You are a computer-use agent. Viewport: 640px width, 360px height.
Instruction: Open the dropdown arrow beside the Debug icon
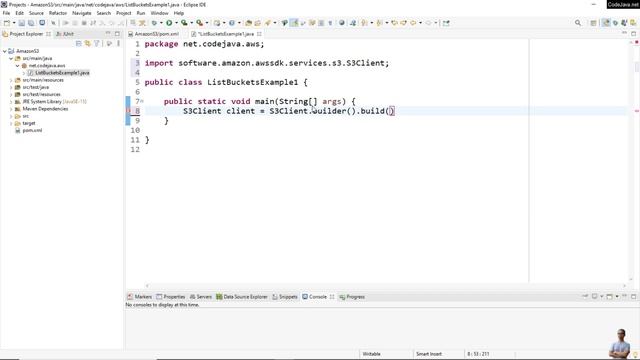[x=161, y=23]
